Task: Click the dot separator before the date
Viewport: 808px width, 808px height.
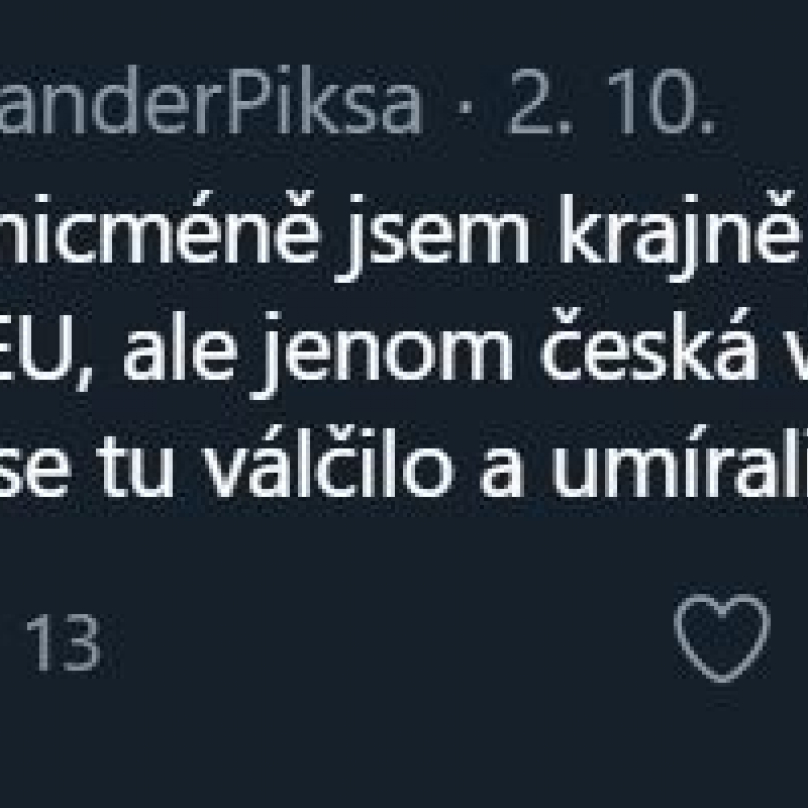Action: 465,107
